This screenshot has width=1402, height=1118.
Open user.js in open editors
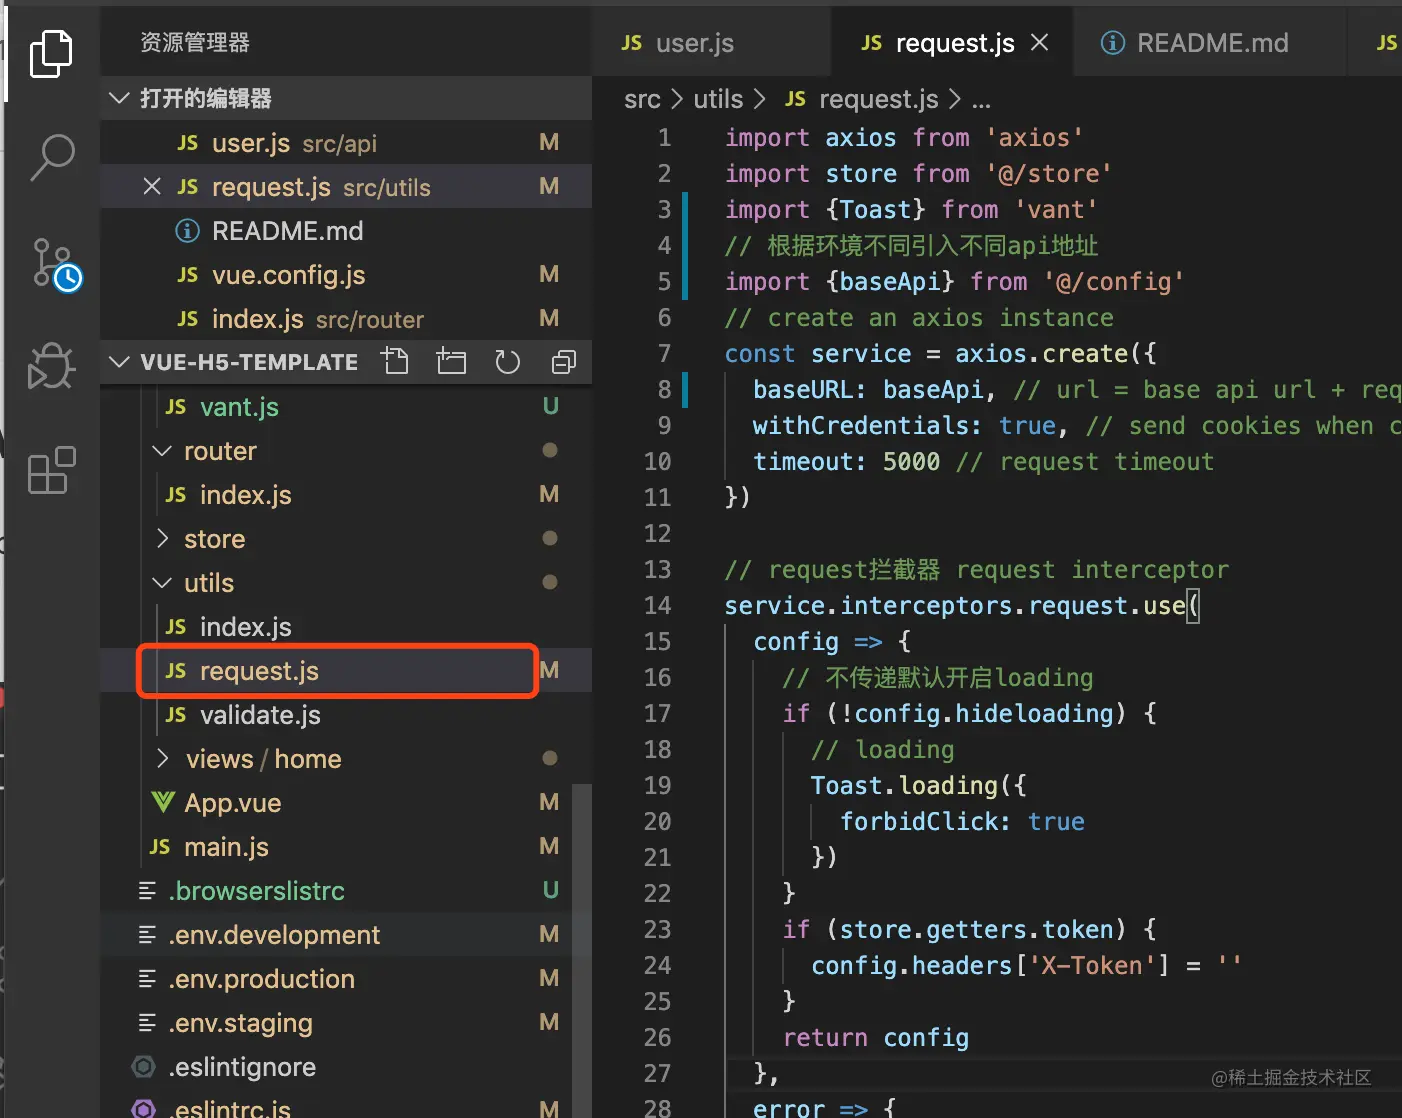pos(346,143)
